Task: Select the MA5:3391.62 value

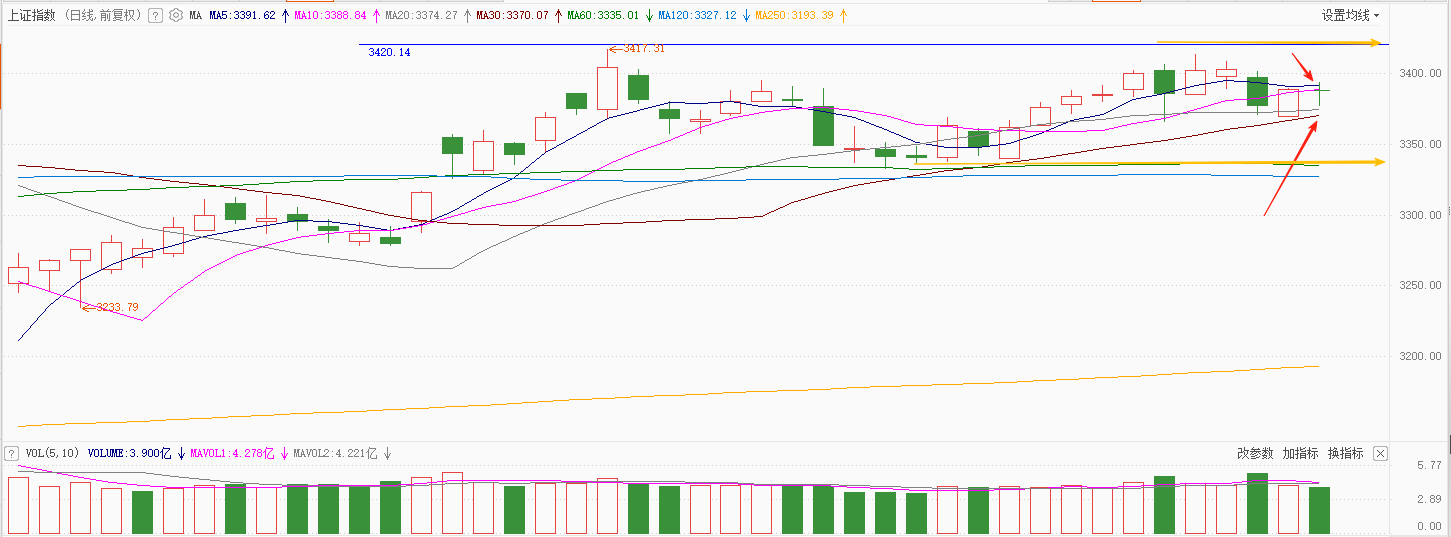Action: pos(242,16)
